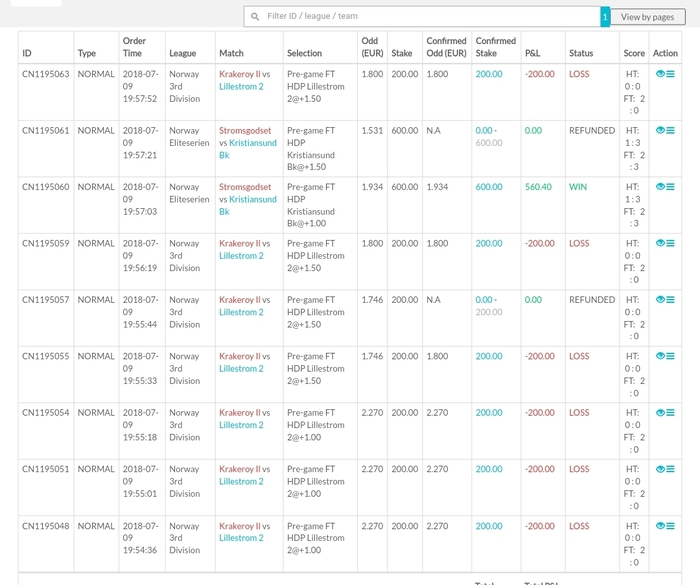This screenshot has height=585, width=700.
Task: View order CN1195054 via the eye icon
Action: coord(660,413)
